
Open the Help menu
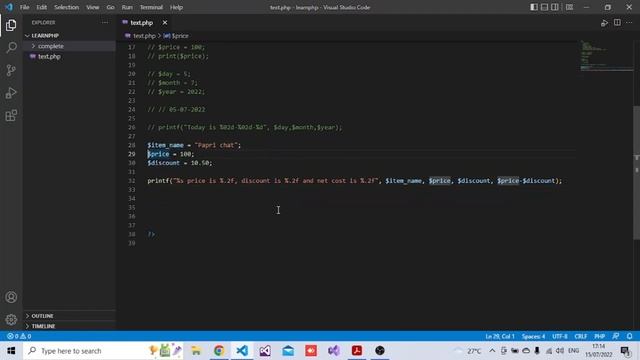tap(176, 7)
